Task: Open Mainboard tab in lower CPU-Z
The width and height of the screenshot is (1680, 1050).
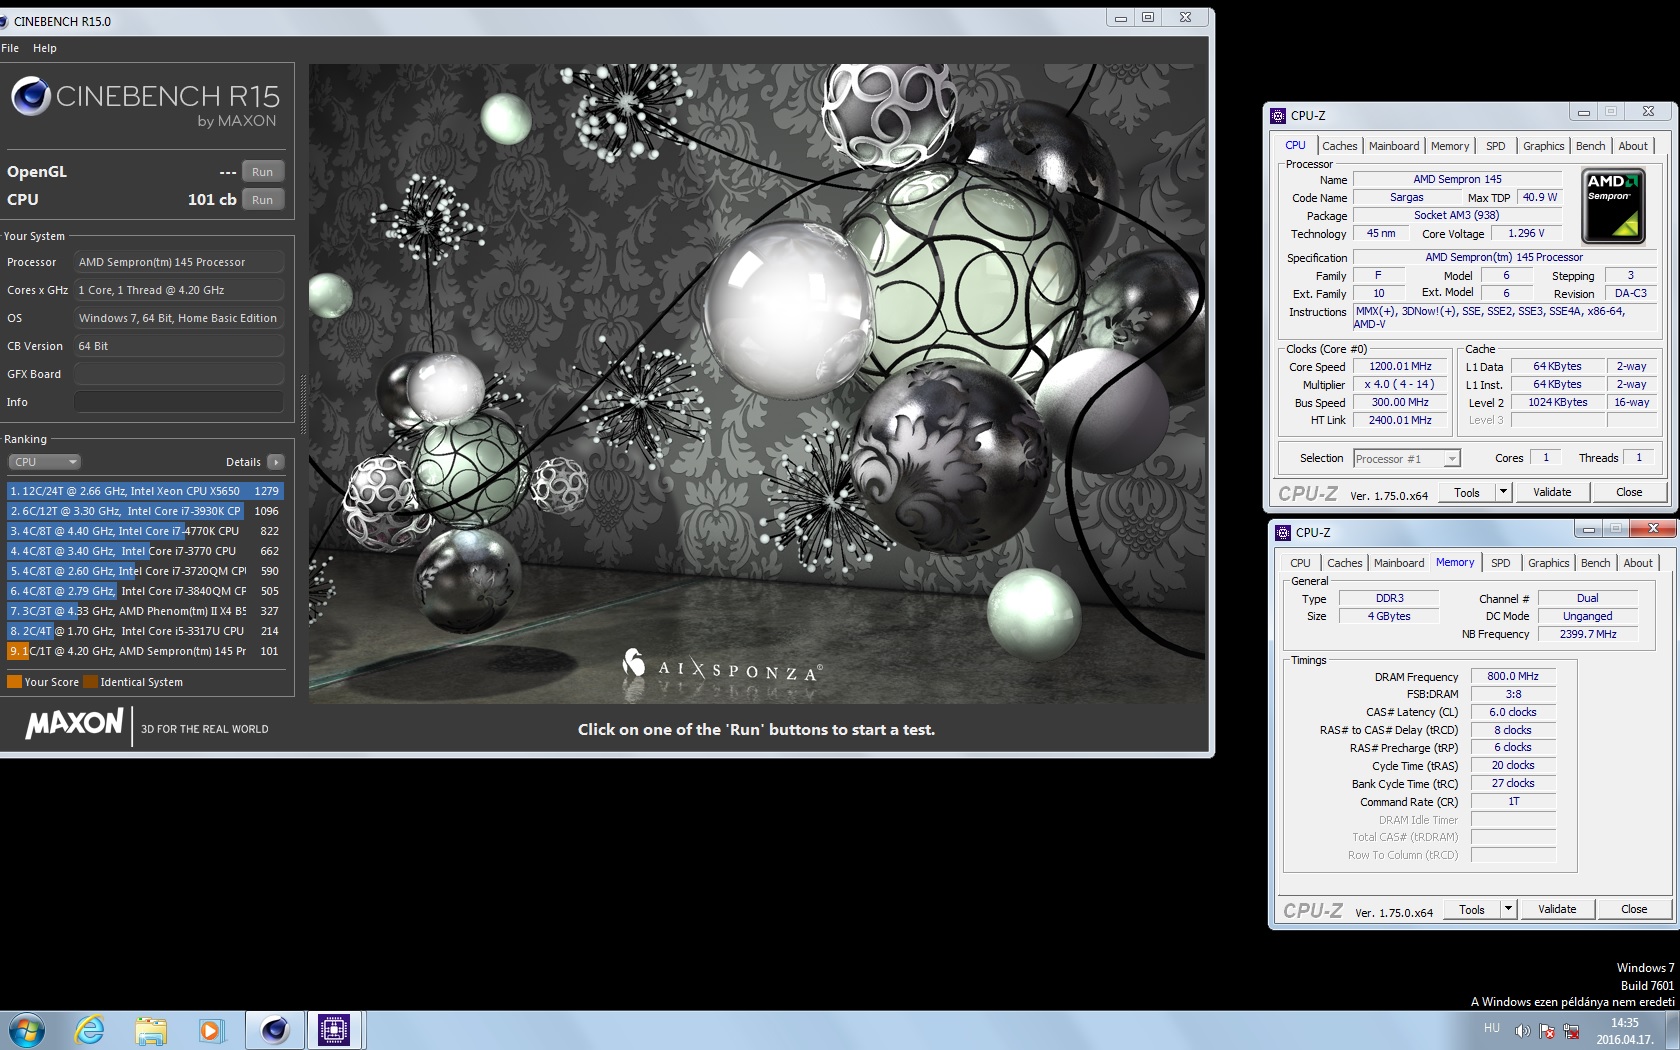Action: 1399,563
